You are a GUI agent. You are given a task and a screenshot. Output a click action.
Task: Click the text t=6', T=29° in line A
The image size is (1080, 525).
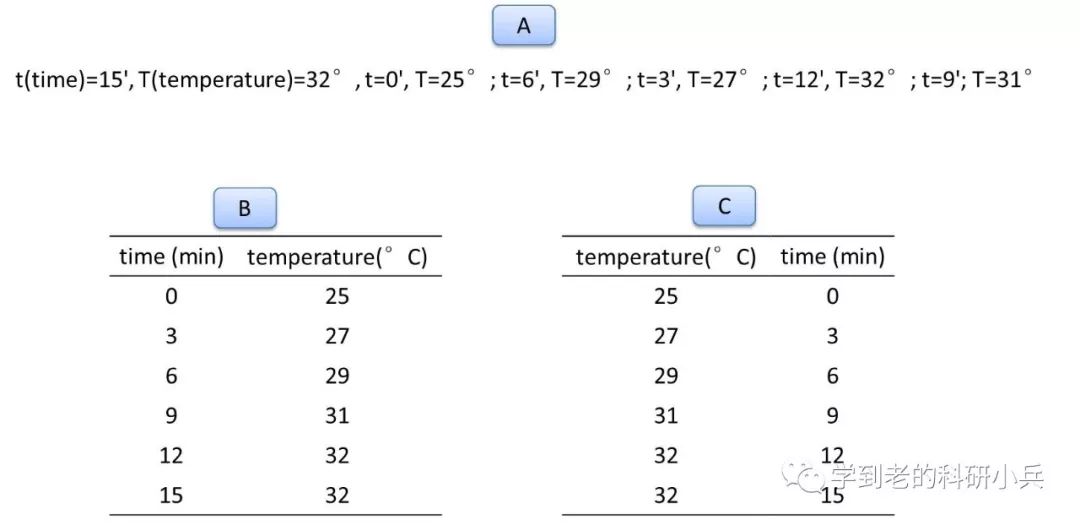point(557,80)
